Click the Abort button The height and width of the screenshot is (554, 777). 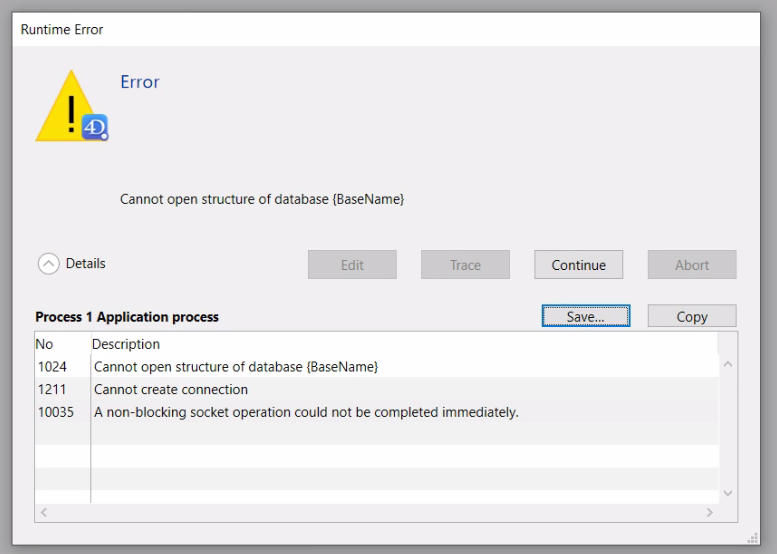tap(692, 265)
